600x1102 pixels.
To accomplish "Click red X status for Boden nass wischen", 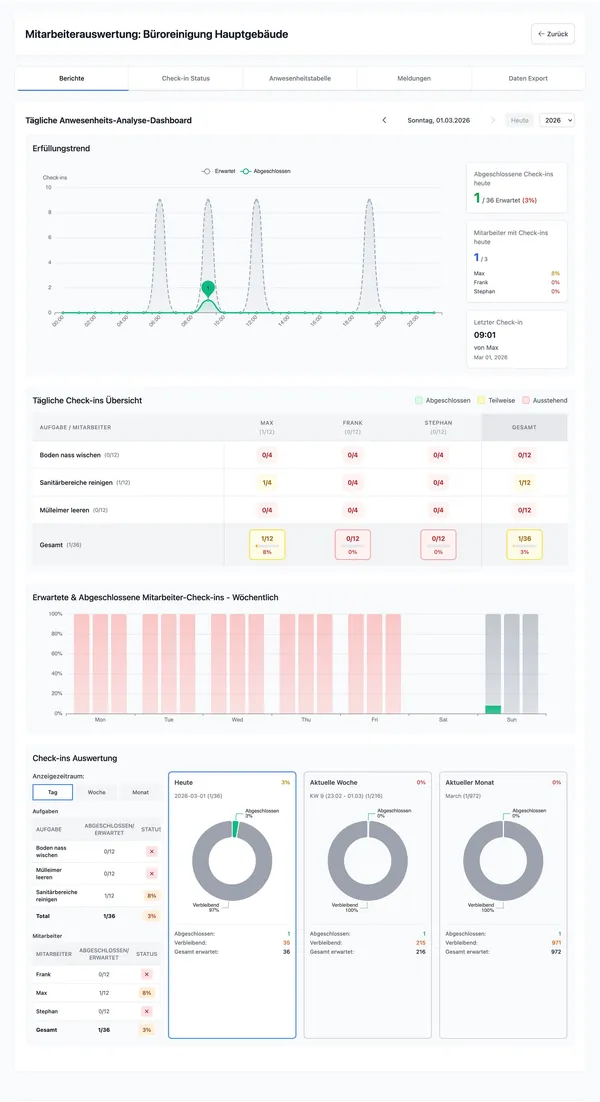I will [151, 851].
